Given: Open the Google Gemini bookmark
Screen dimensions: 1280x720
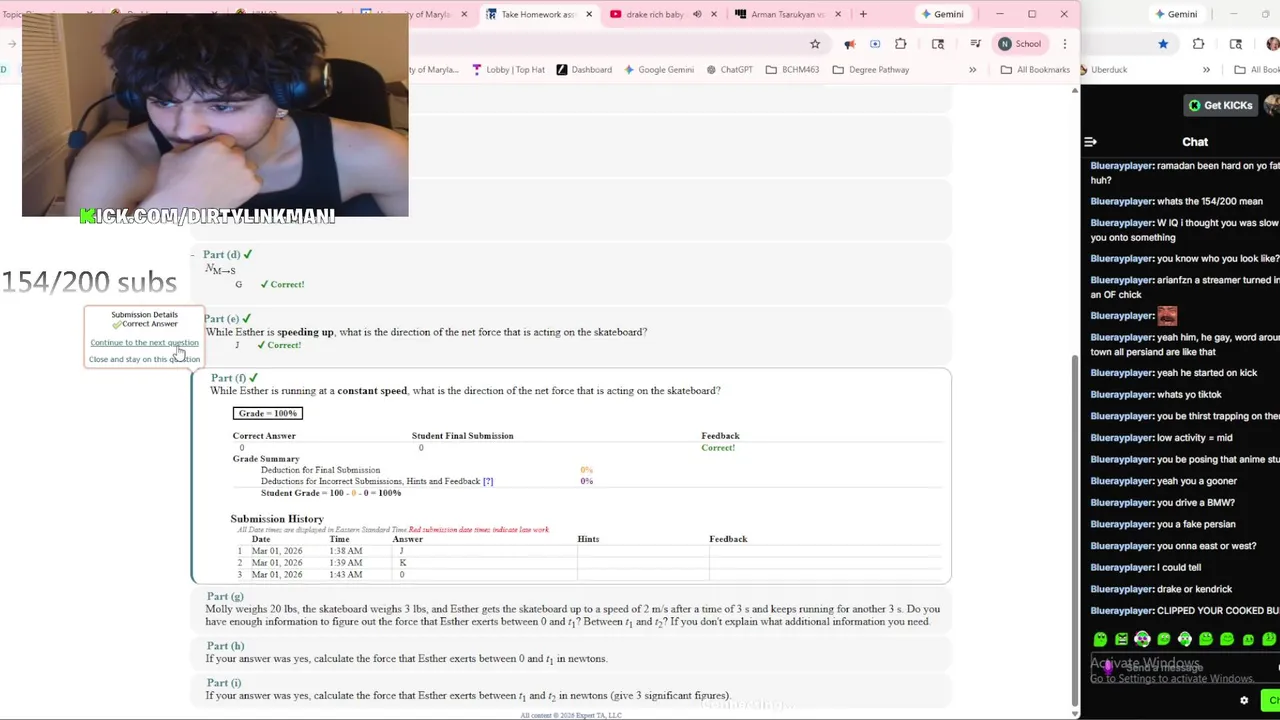Looking at the screenshot, I should [x=659, y=70].
